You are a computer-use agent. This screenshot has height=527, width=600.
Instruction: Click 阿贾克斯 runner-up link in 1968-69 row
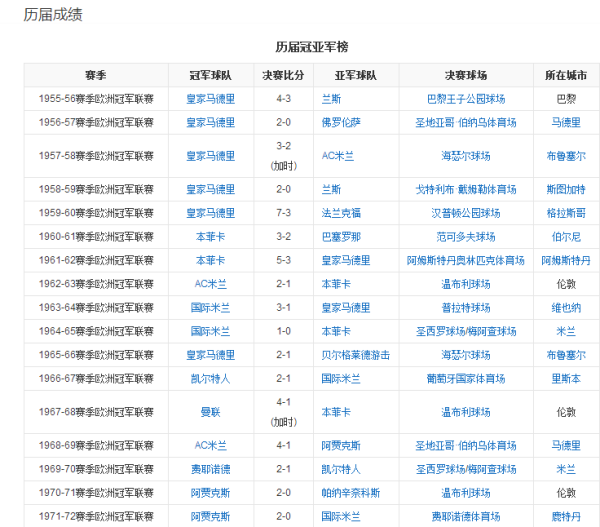[x=341, y=446]
